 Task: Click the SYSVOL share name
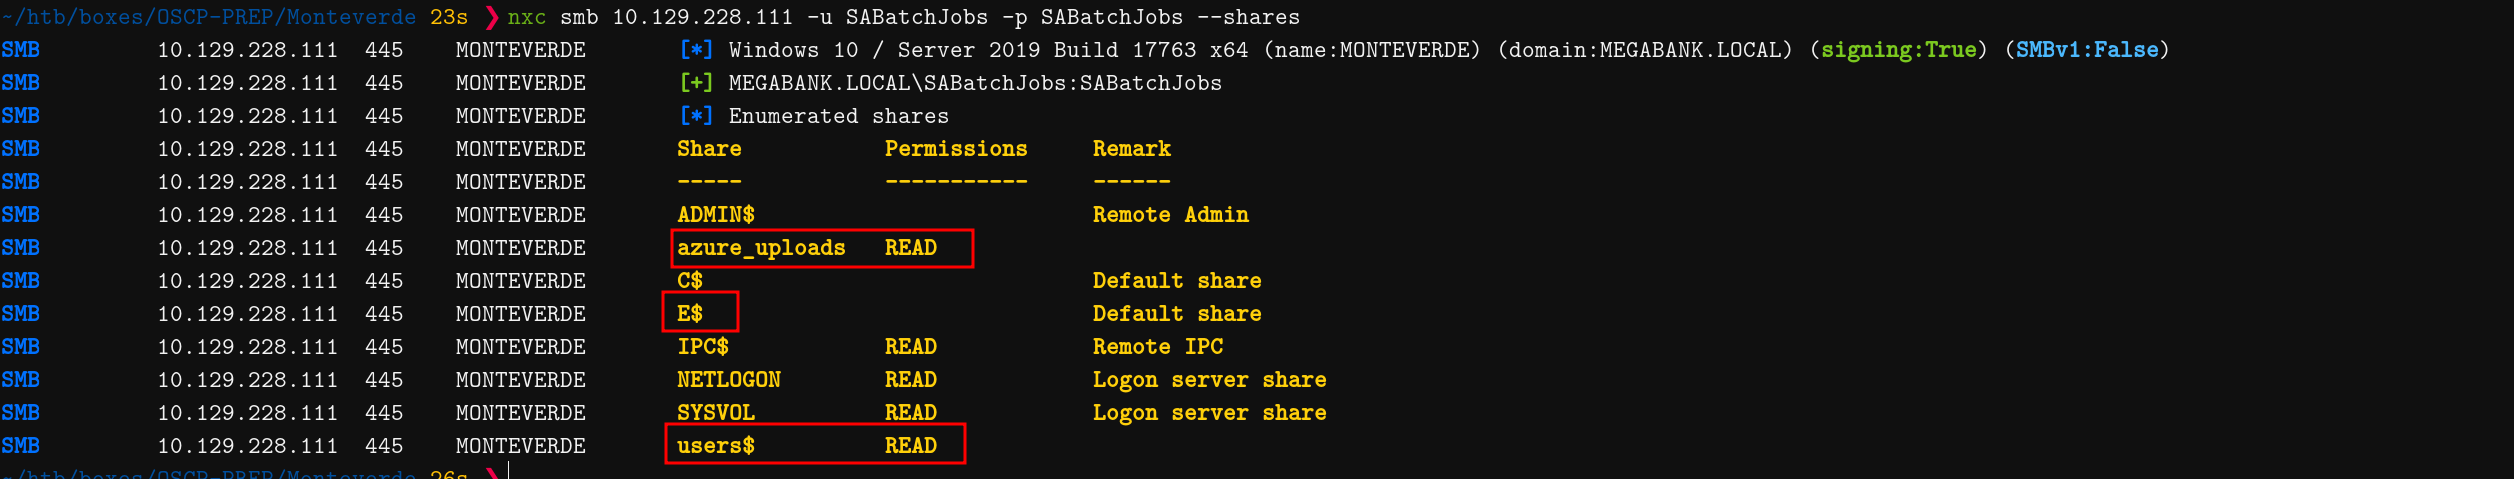(x=716, y=413)
